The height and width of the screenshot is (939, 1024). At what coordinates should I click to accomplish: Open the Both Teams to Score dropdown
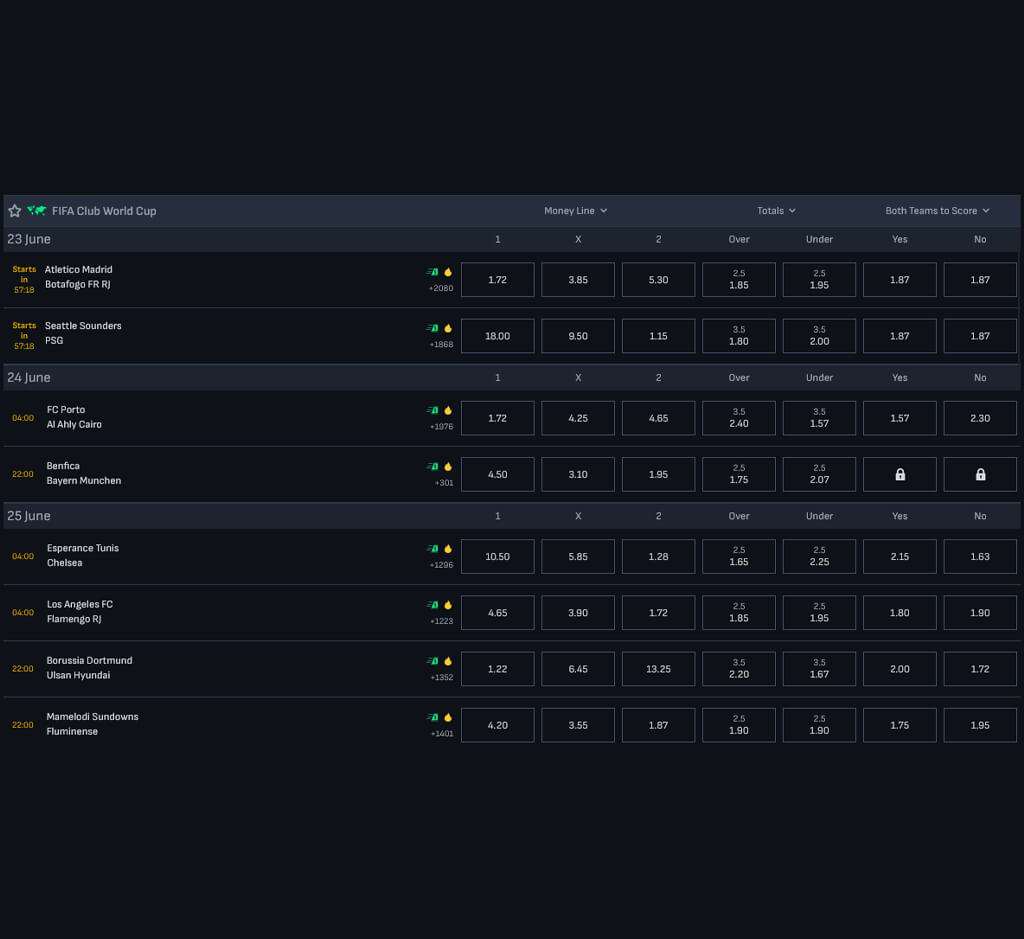pos(937,211)
